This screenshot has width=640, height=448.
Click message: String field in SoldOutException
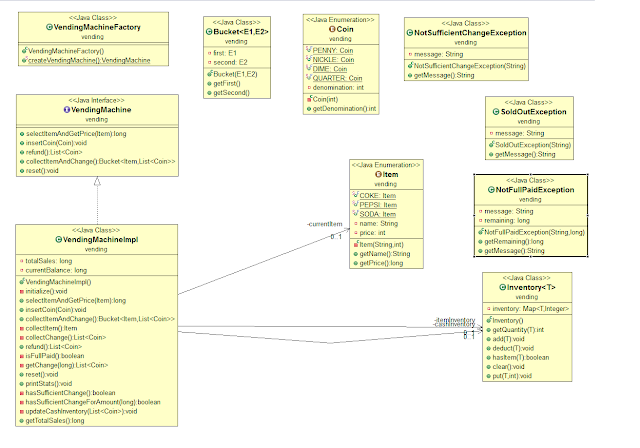click(520, 133)
